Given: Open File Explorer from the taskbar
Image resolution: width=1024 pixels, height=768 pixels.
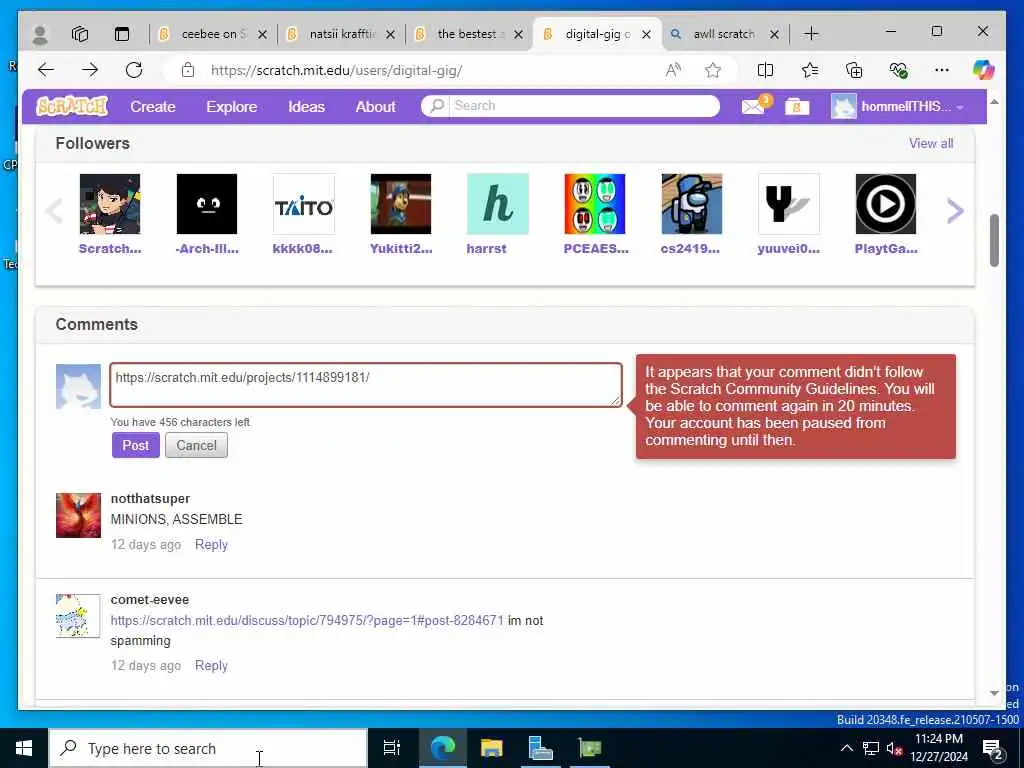Looking at the screenshot, I should (x=491, y=748).
